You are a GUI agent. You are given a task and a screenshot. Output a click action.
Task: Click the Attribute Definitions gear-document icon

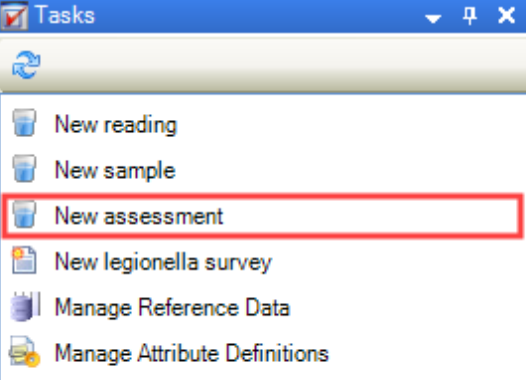point(24,352)
